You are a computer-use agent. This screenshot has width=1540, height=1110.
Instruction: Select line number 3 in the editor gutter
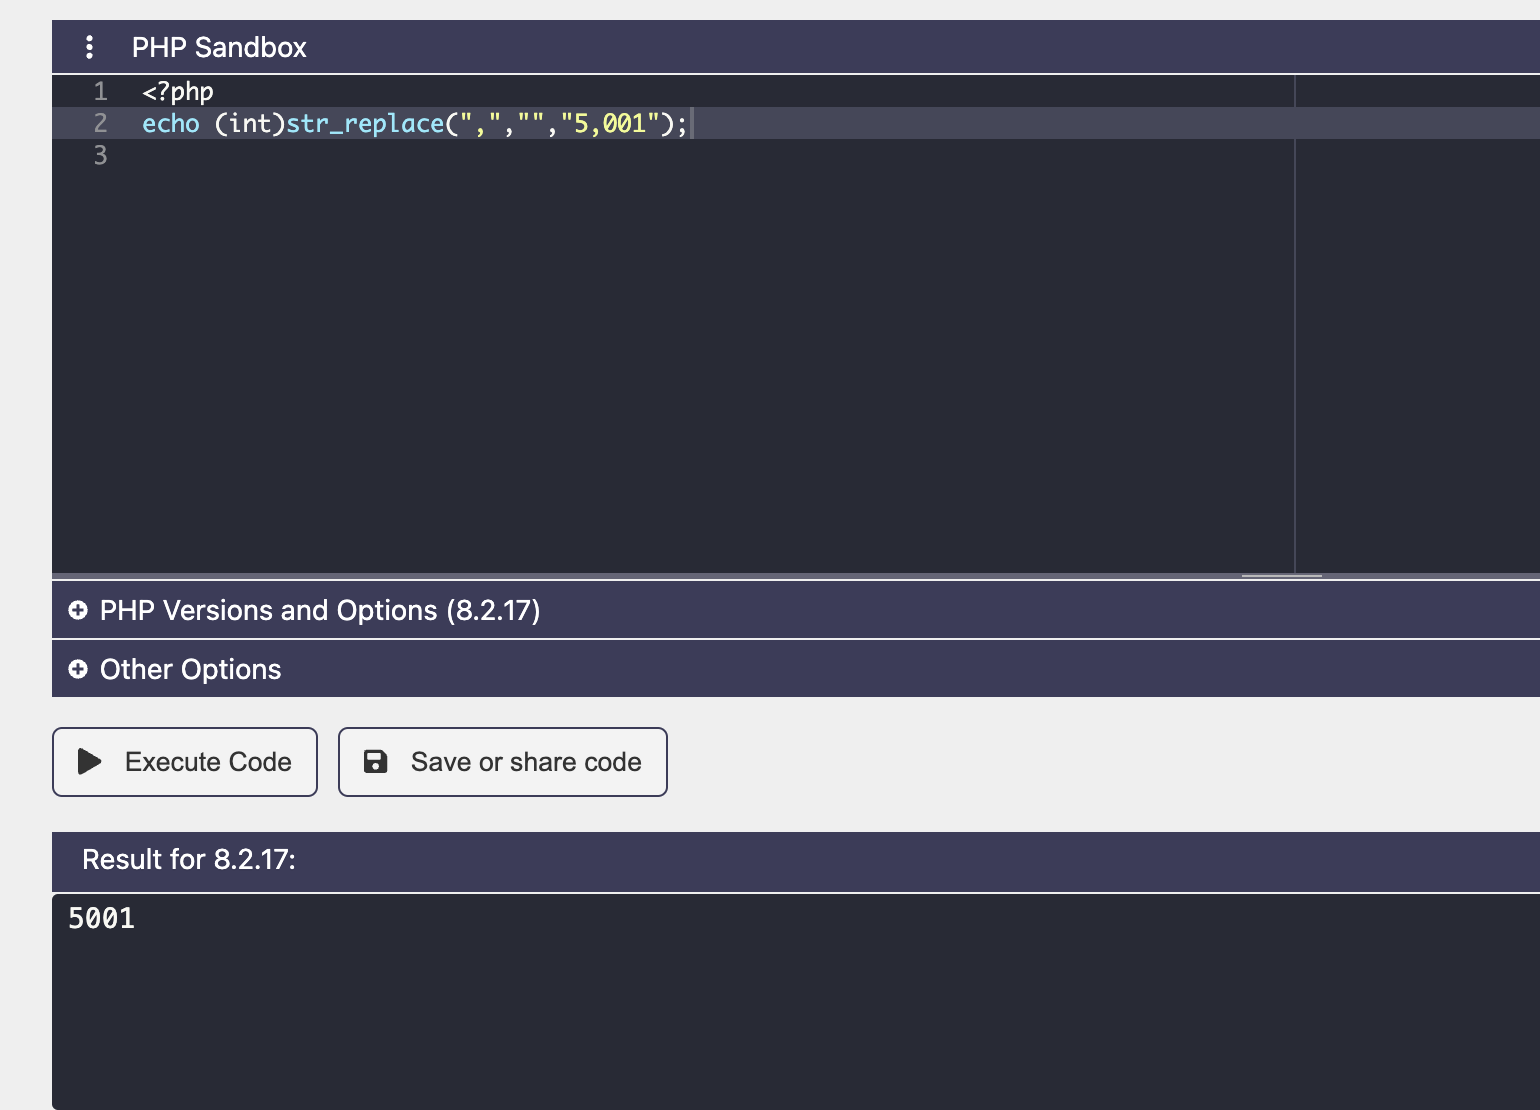[100, 155]
